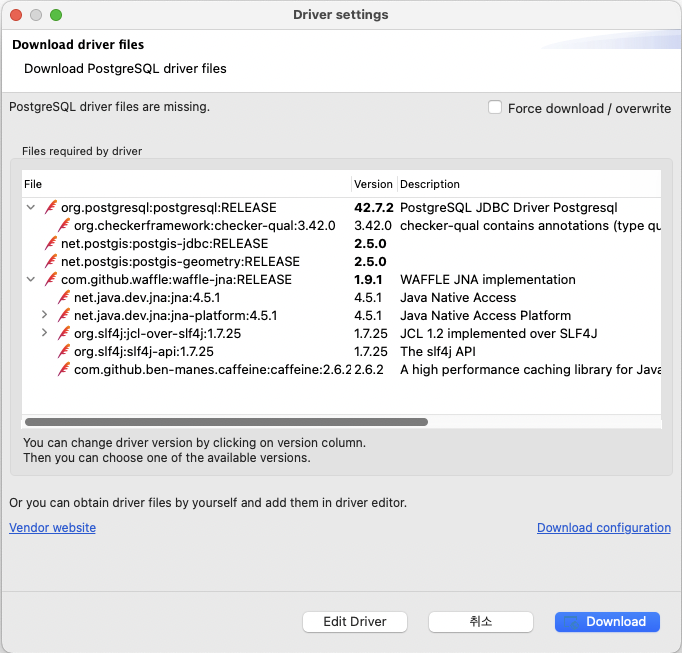Image resolution: width=682 pixels, height=653 pixels.
Task: Click the Description column header
Action: [529, 184]
